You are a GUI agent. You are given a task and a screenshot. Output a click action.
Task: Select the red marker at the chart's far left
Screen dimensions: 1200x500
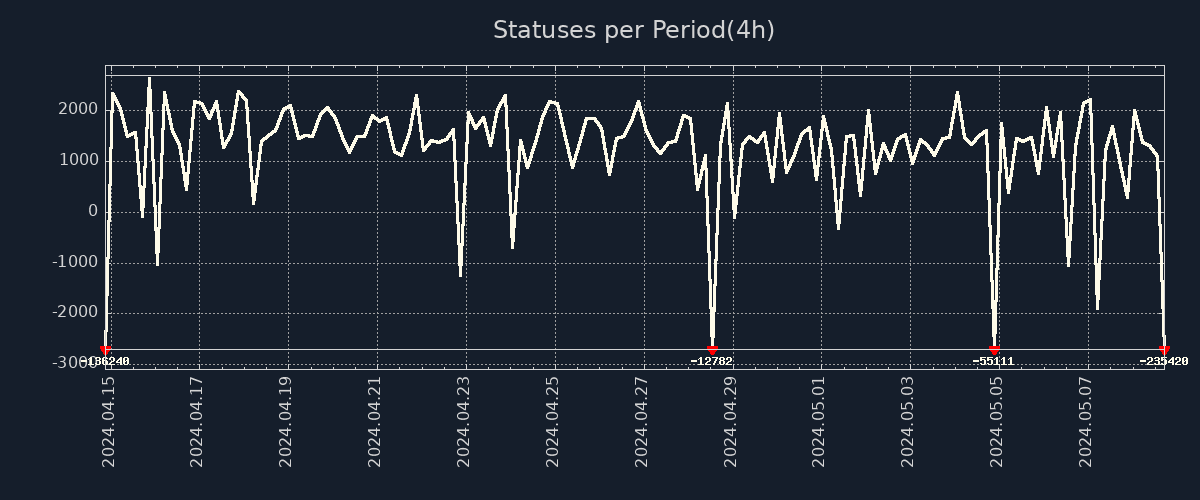click(106, 350)
